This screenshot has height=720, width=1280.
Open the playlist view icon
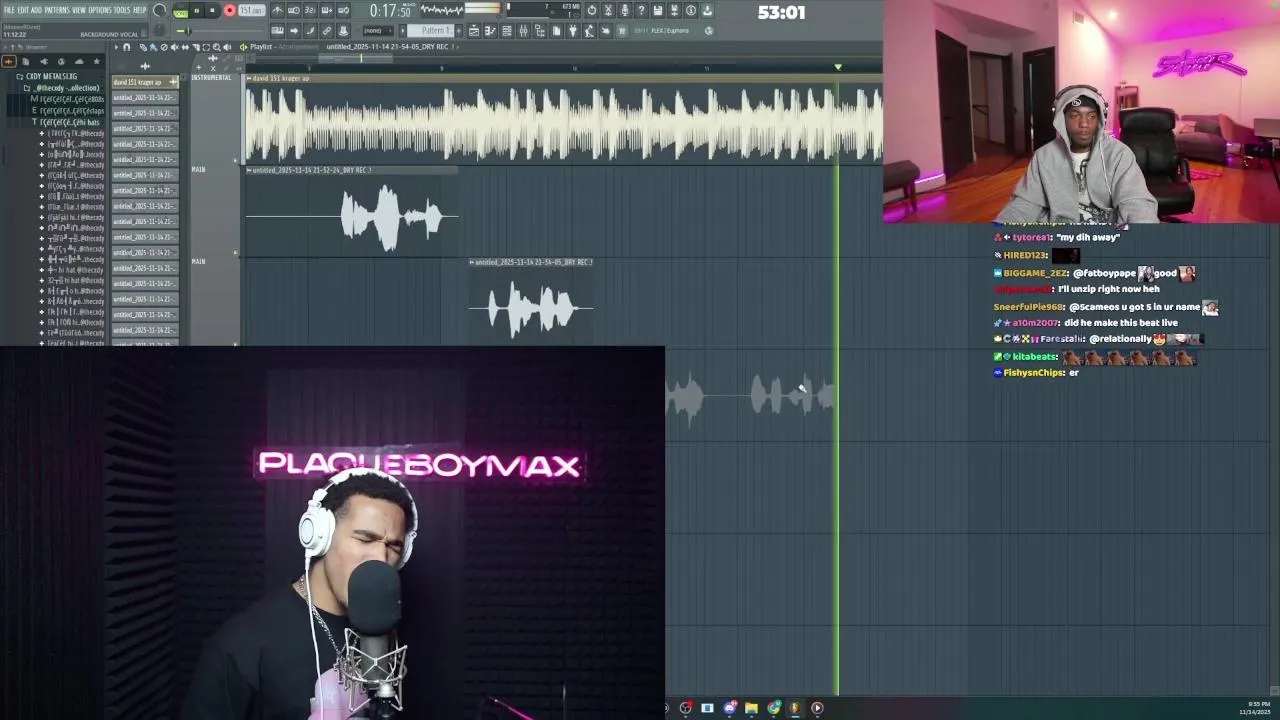click(474, 31)
